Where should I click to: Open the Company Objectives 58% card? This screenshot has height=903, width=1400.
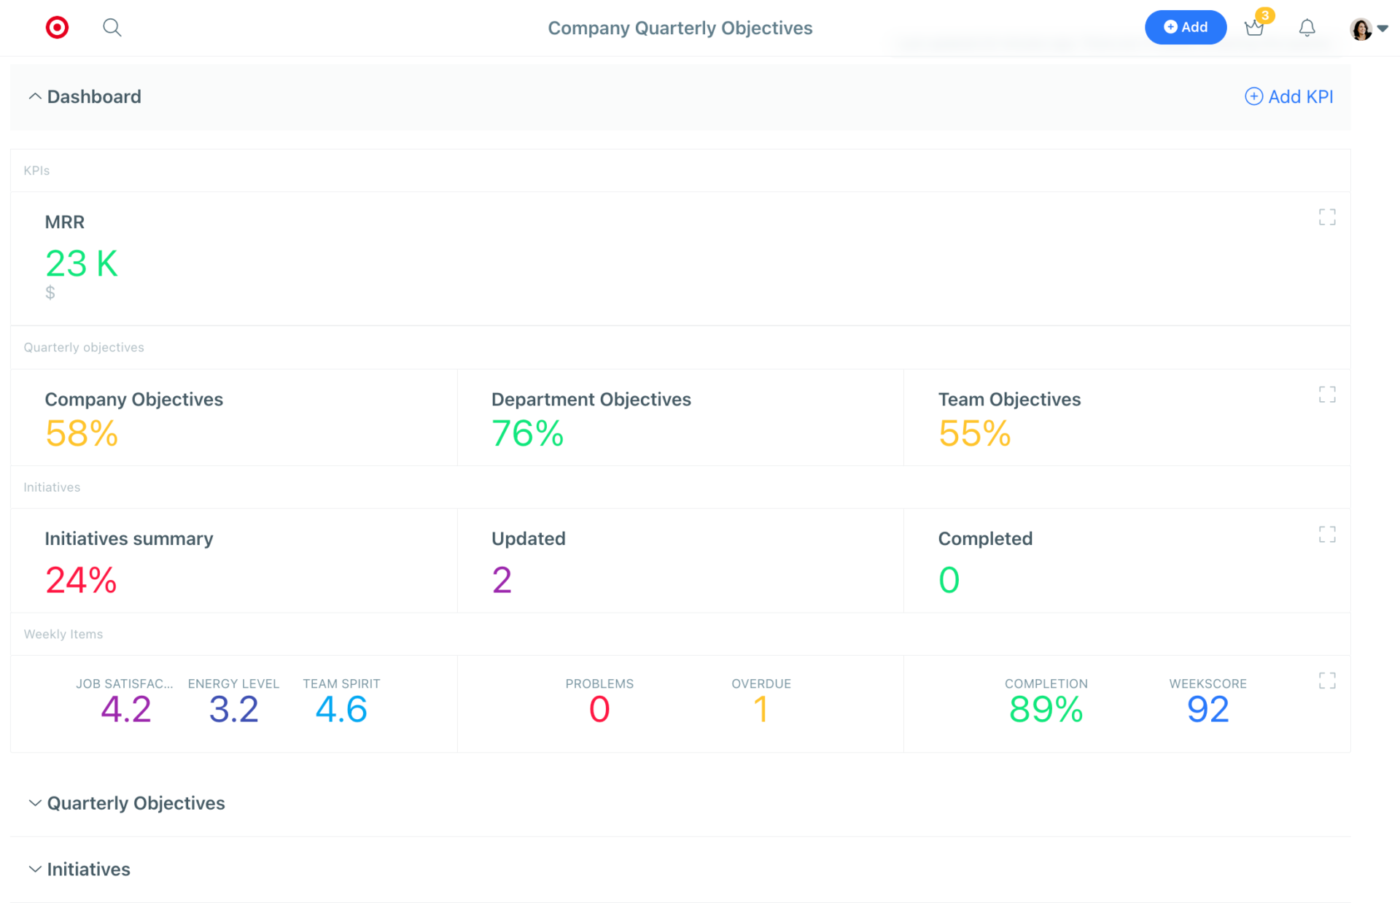click(234, 417)
